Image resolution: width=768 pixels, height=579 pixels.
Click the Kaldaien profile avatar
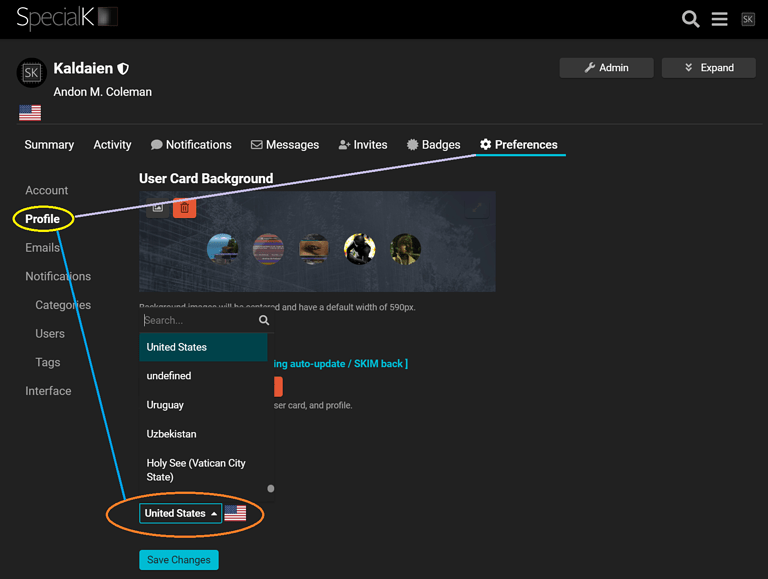32,73
